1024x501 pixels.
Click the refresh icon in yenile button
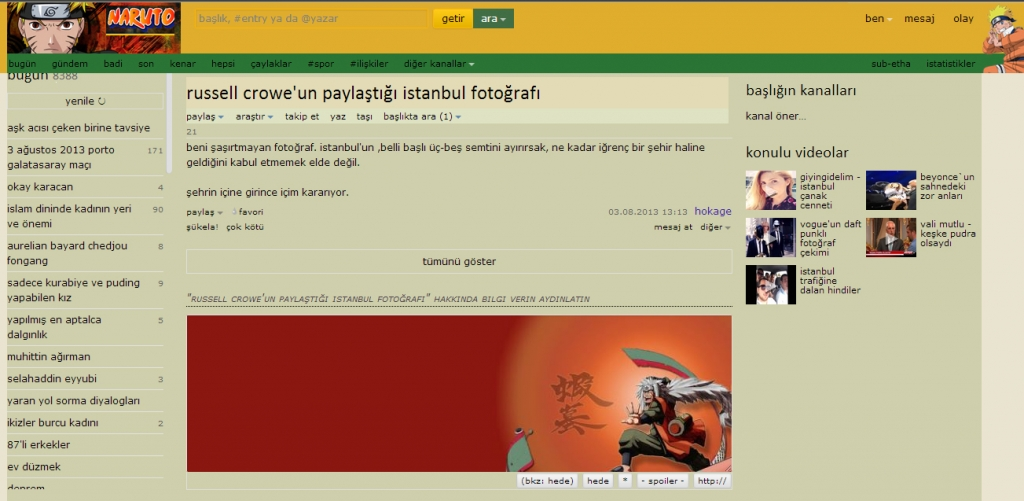tap(101, 101)
